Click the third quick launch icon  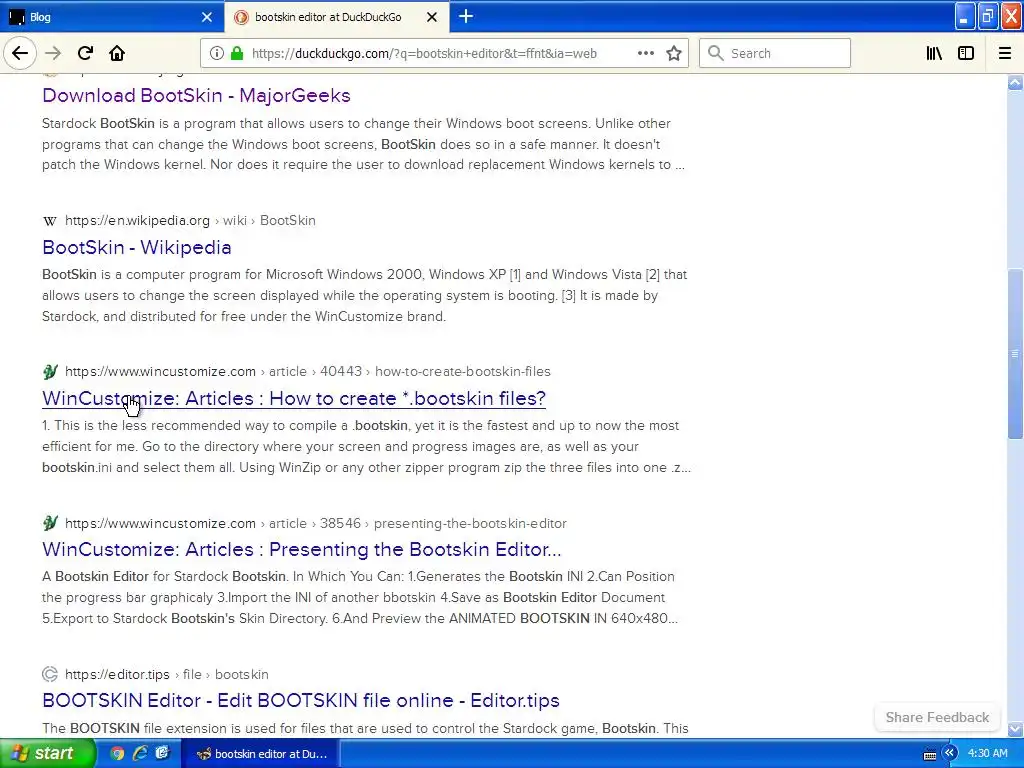[161, 754]
